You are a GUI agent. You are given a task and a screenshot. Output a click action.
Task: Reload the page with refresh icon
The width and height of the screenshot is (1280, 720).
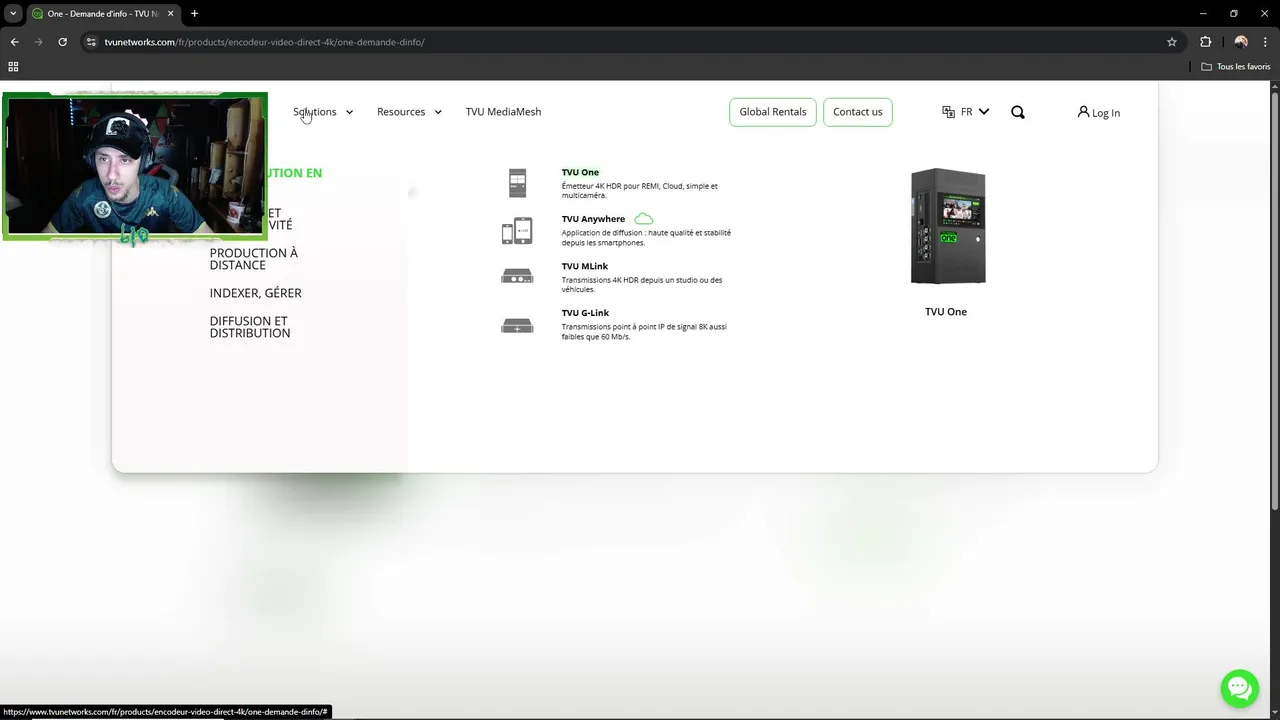62,42
